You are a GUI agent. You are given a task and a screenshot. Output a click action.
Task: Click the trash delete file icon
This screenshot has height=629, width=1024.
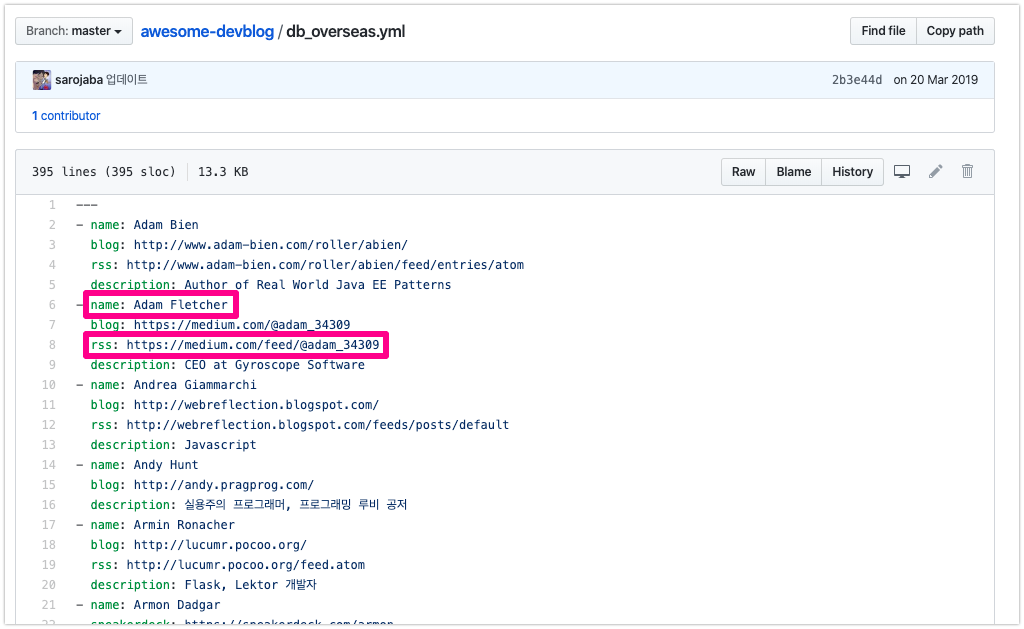click(x=967, y=172)
